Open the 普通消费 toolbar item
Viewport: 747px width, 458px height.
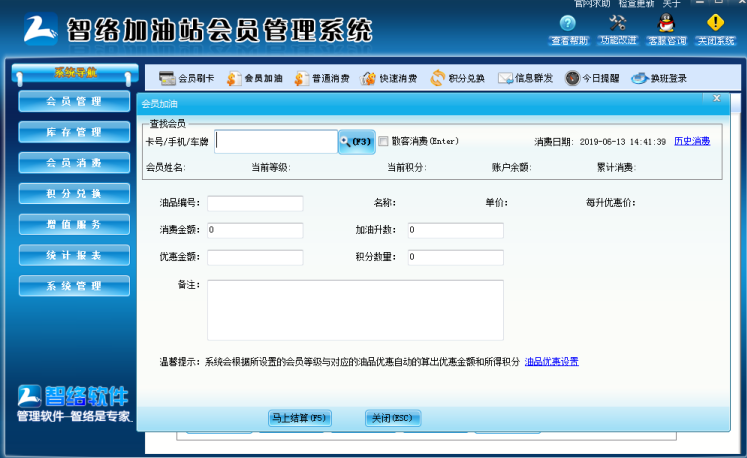point(322,78)
